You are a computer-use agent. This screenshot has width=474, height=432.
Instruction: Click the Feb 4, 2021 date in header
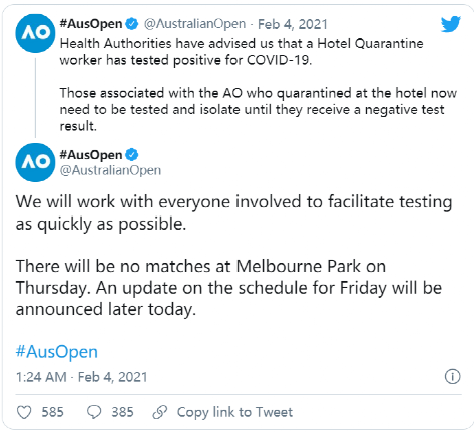point(293,24)
